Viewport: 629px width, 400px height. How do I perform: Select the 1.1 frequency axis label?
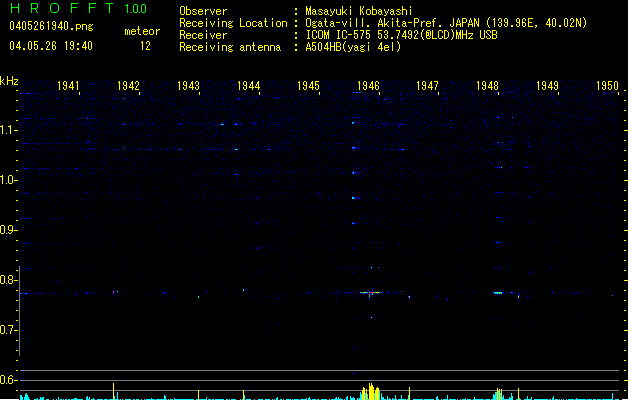click(9, 130)
